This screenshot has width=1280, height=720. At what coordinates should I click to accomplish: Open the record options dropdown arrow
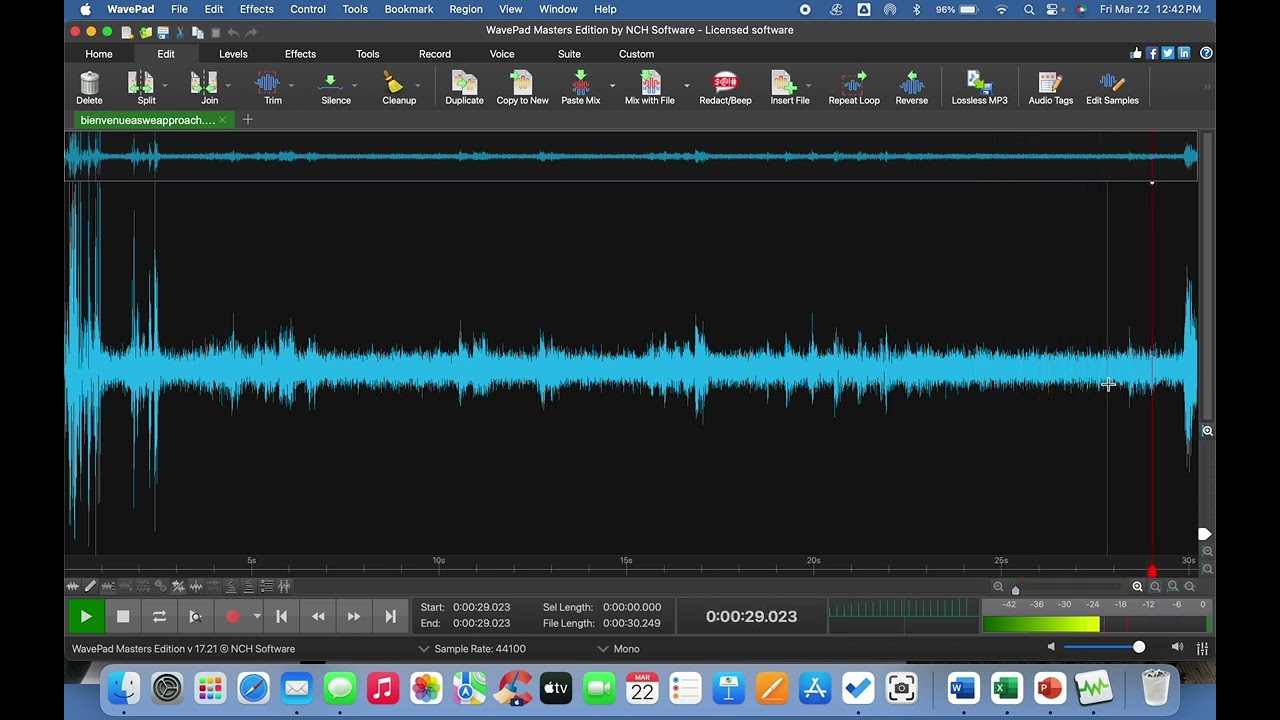[x=257, y=617]
